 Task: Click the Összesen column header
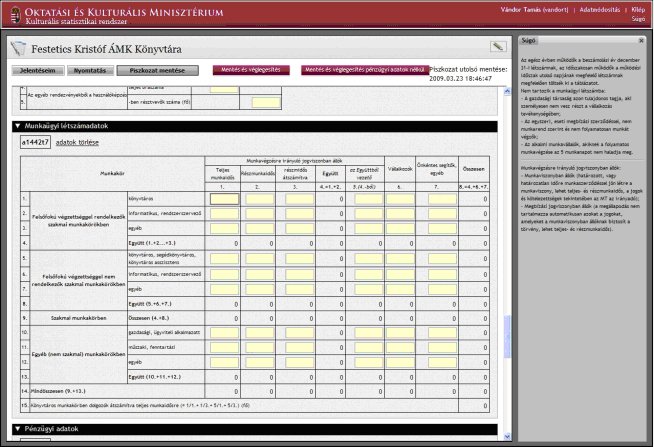pos(473,169)
